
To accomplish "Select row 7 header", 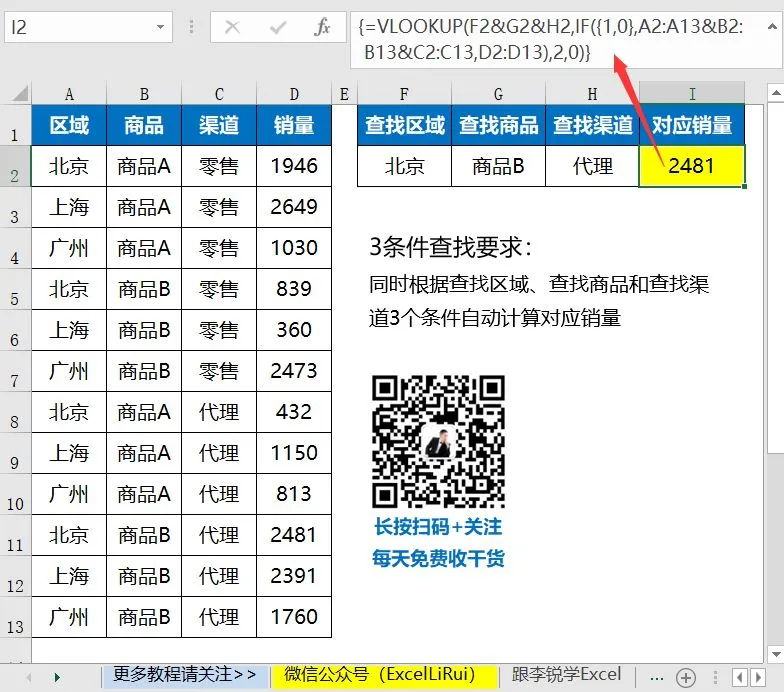I will (x=15, y=371).
